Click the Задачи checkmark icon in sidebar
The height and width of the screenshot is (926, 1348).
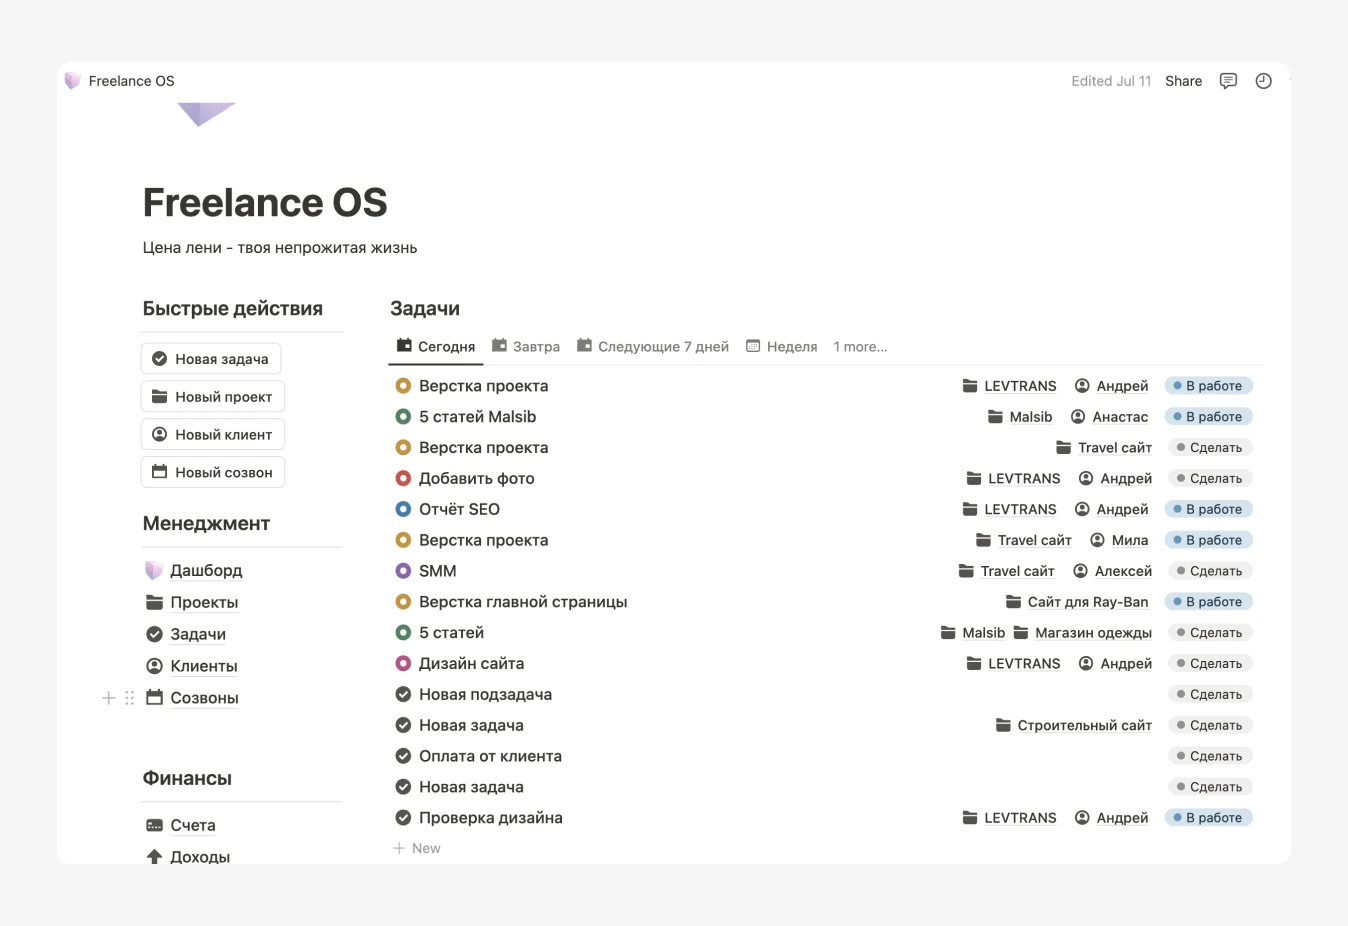coord(154,634)
